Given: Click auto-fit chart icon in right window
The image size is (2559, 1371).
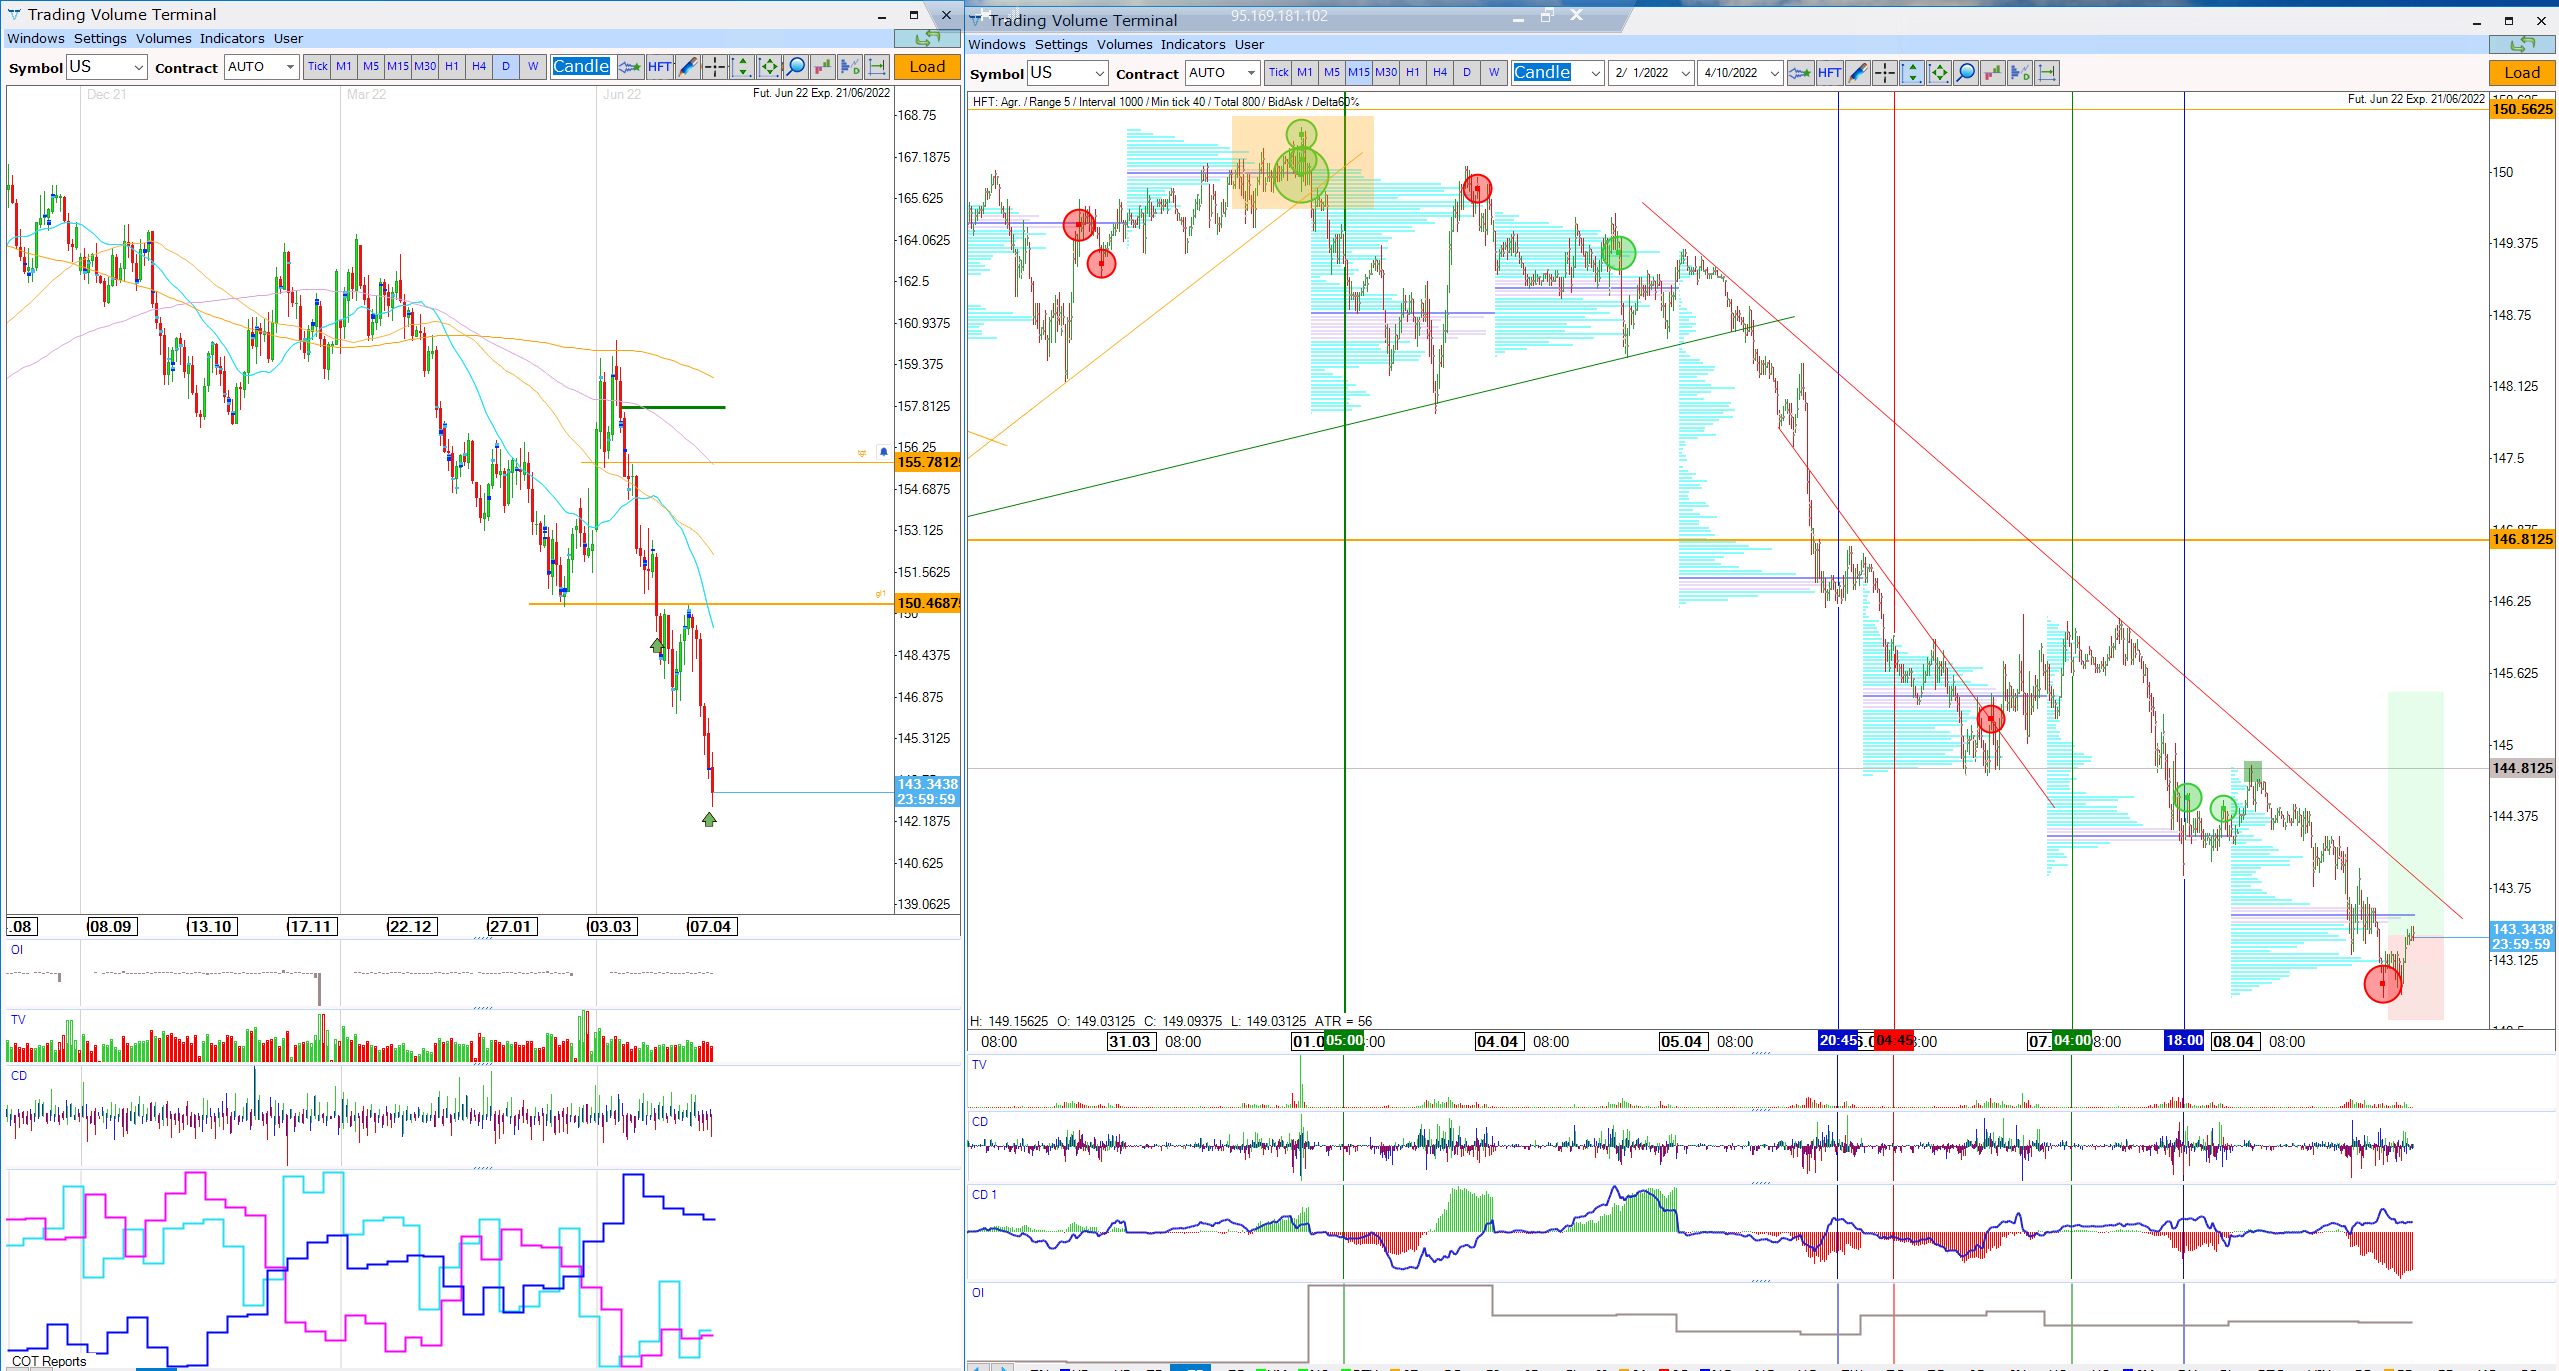Looking at the screenshot, I should [1939, 73].
